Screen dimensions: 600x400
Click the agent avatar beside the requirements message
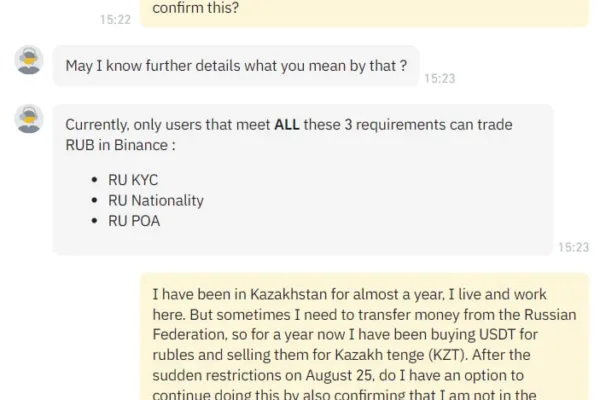tap(29, 119)
